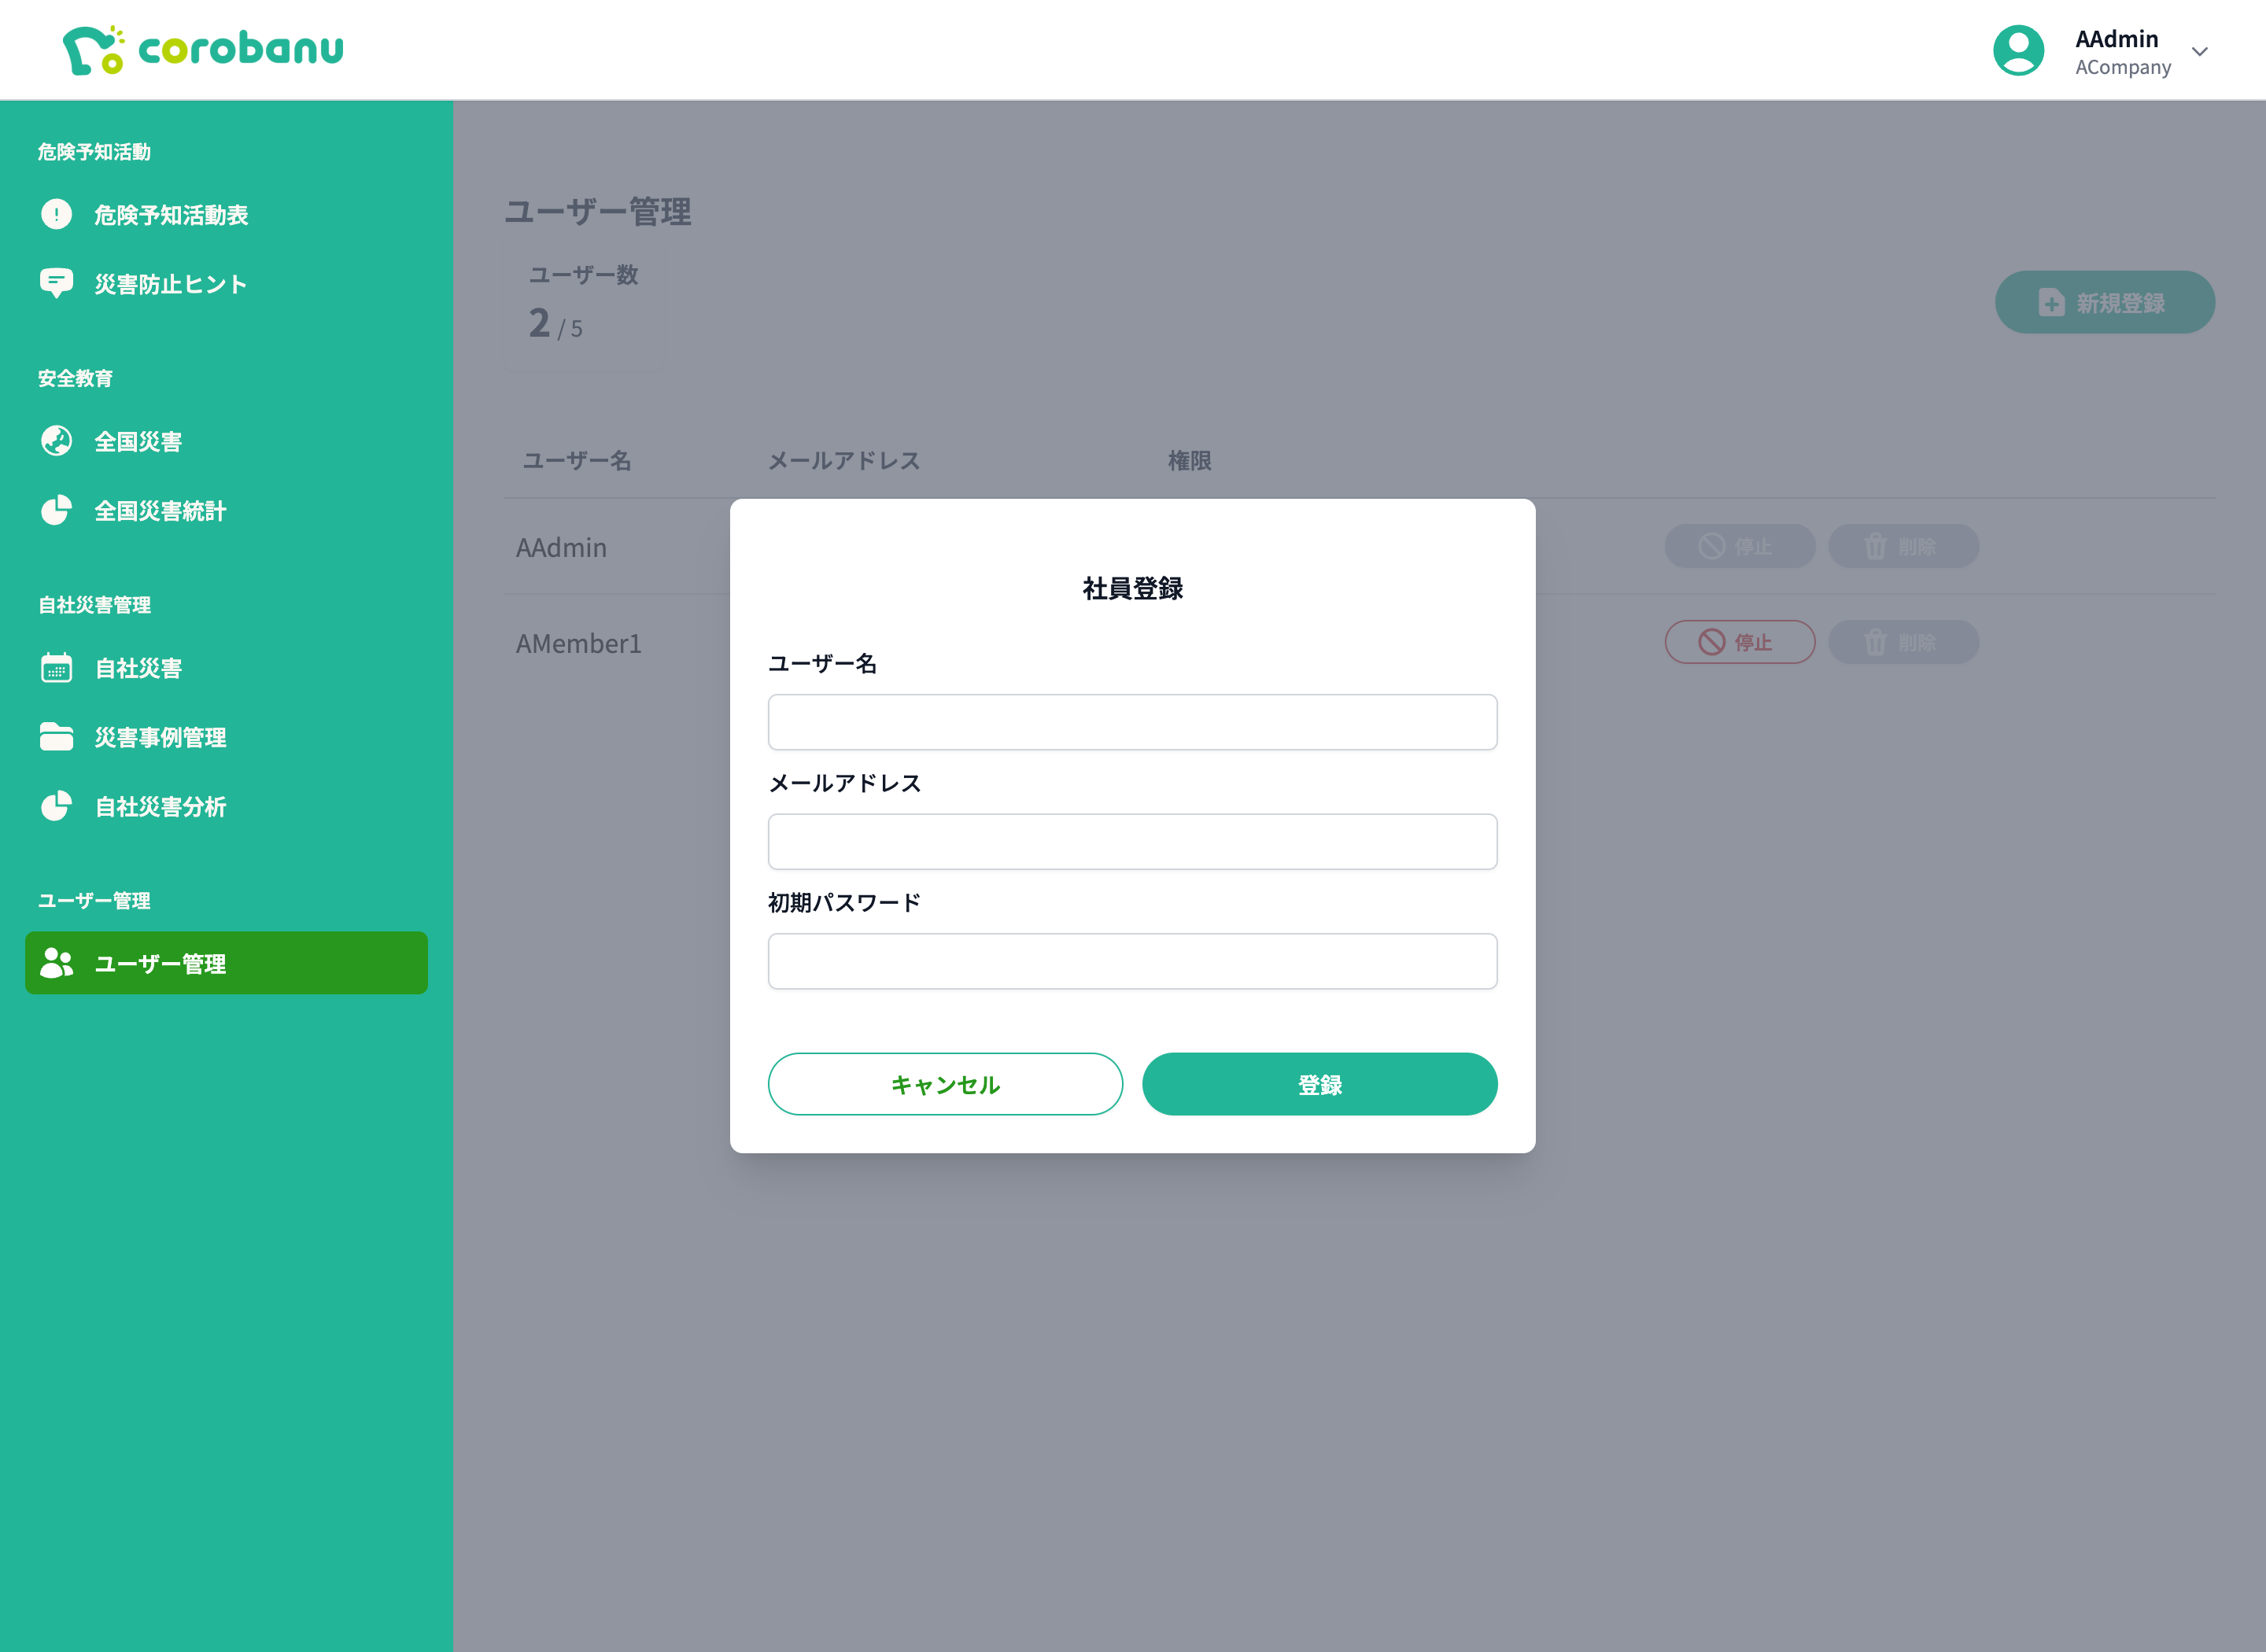Focus the メールアドレス input field

pos(1132,842)
